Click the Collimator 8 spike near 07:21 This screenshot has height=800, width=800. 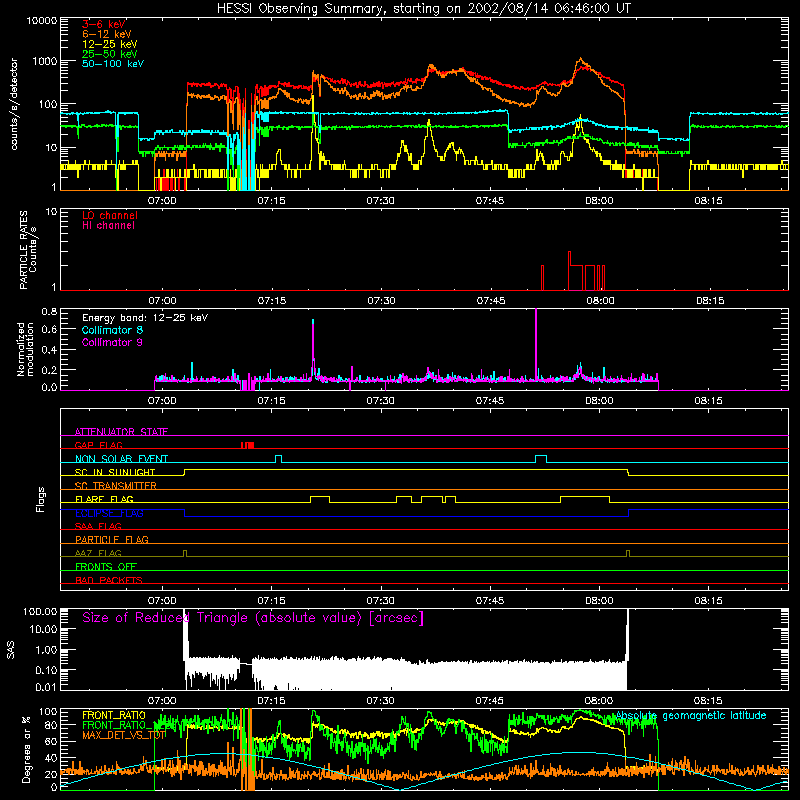pyautogui.click(x=313, y=348)
